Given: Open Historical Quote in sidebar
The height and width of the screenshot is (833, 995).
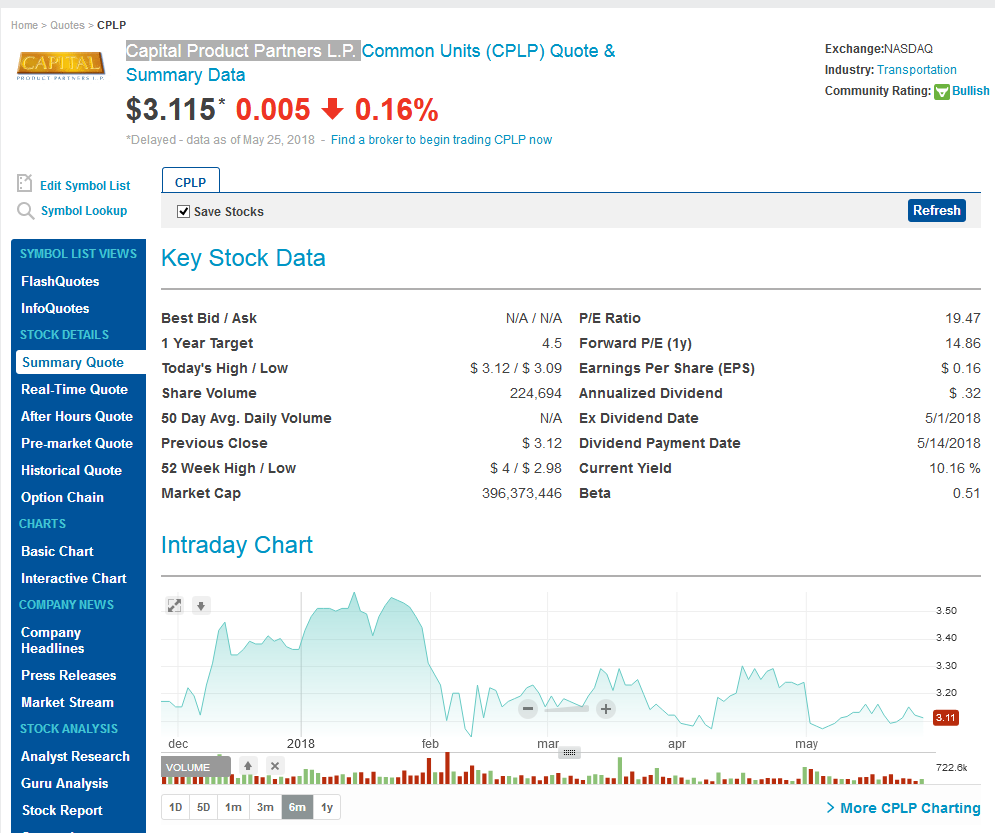Looking at the screenshot, I should point(71,470).
